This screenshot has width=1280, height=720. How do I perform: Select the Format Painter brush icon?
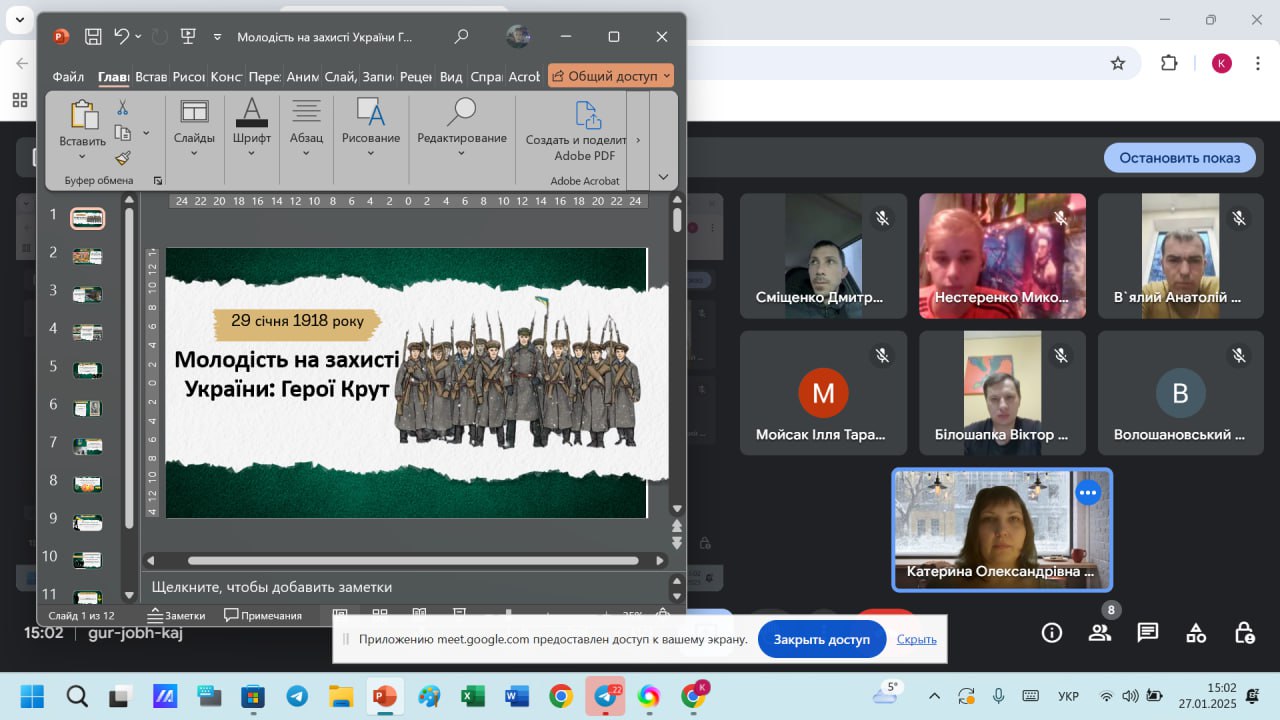click(123, 158)
